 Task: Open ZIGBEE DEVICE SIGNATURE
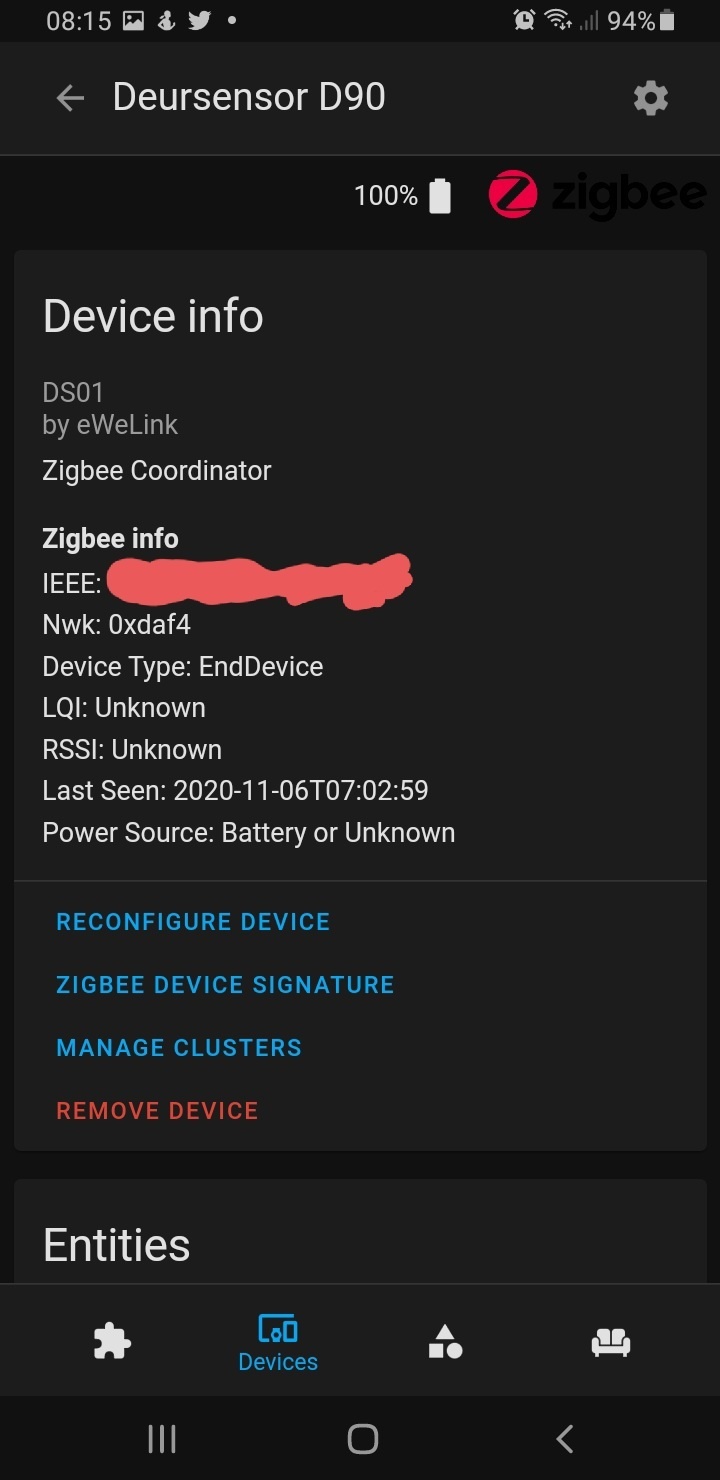click(225, 985)
